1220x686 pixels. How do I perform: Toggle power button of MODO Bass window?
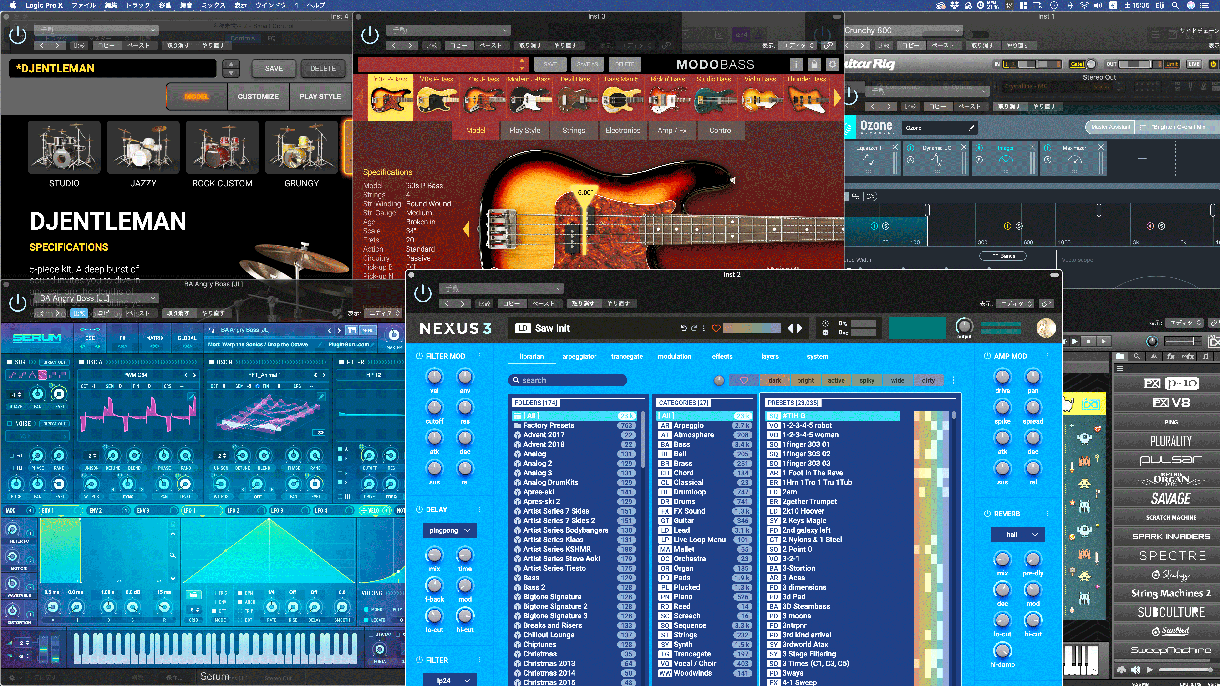pyautogui.click(x=370, y=36)
